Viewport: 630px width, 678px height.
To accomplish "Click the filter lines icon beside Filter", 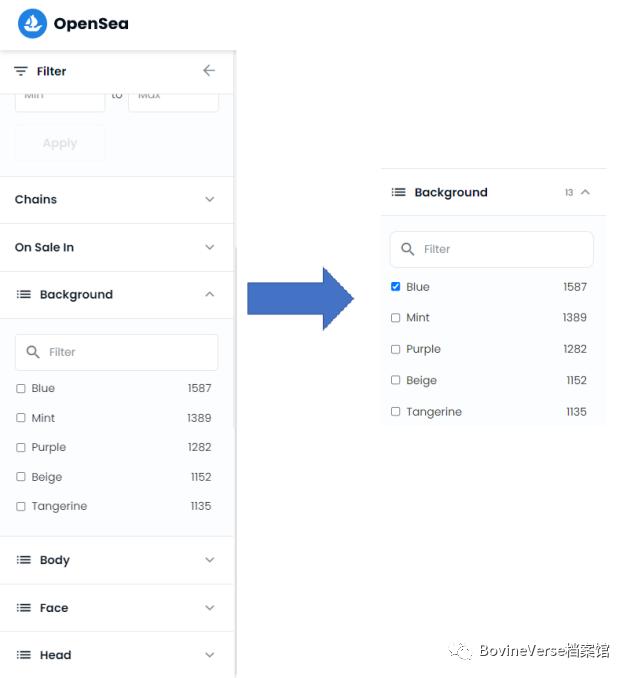I will [x=21, y=71].
